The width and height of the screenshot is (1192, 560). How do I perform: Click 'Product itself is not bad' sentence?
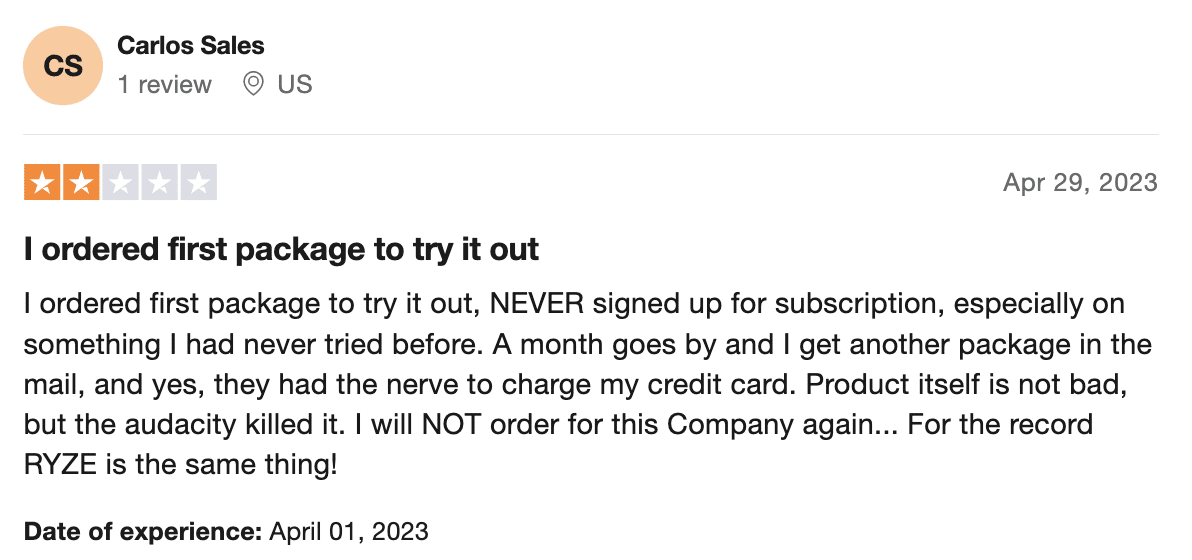click(965, 384)
